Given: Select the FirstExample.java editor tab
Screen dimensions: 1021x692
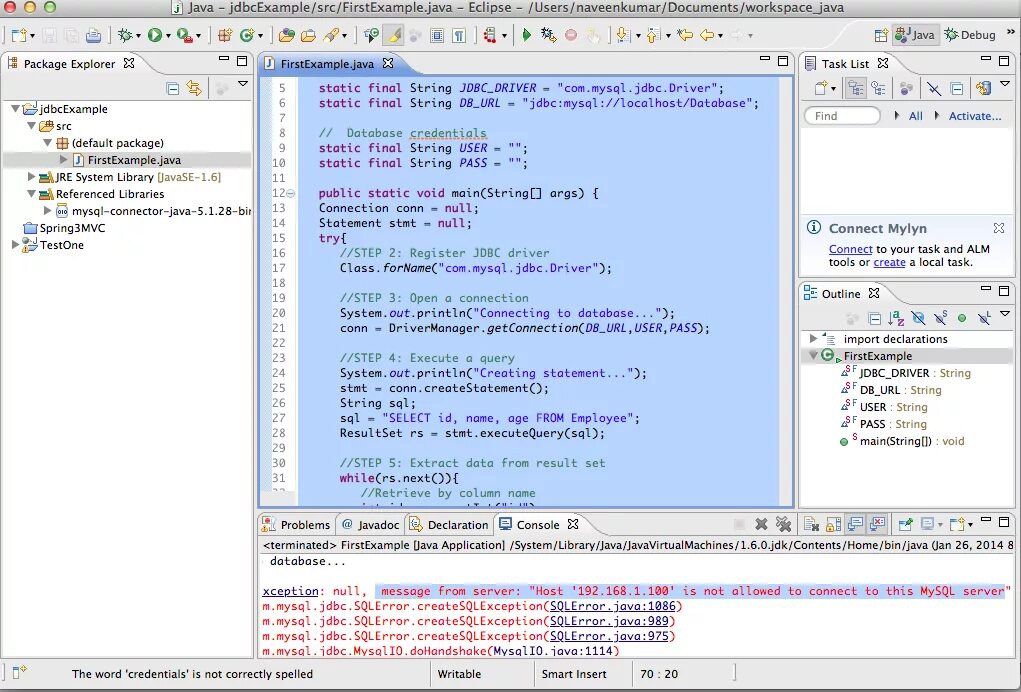Looking at the screenshot, I should point(328,64).
